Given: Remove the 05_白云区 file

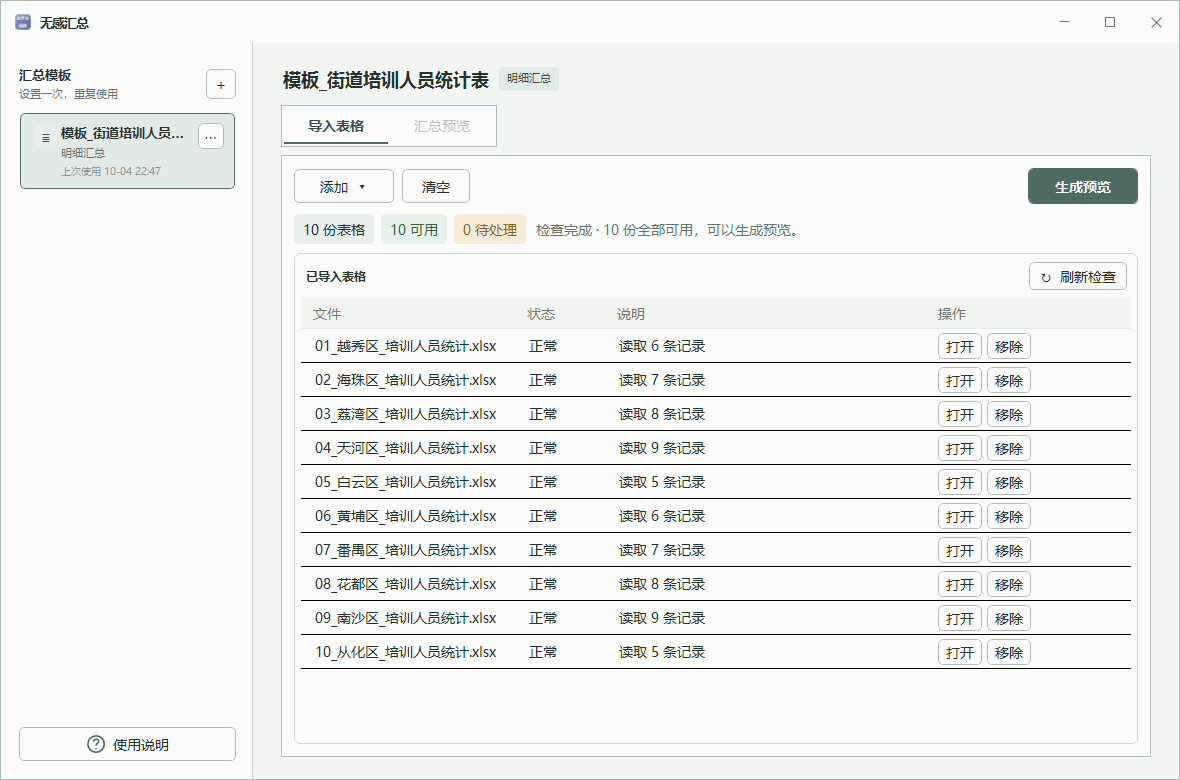Looking at the screenshot, I should coord(1008,483).
